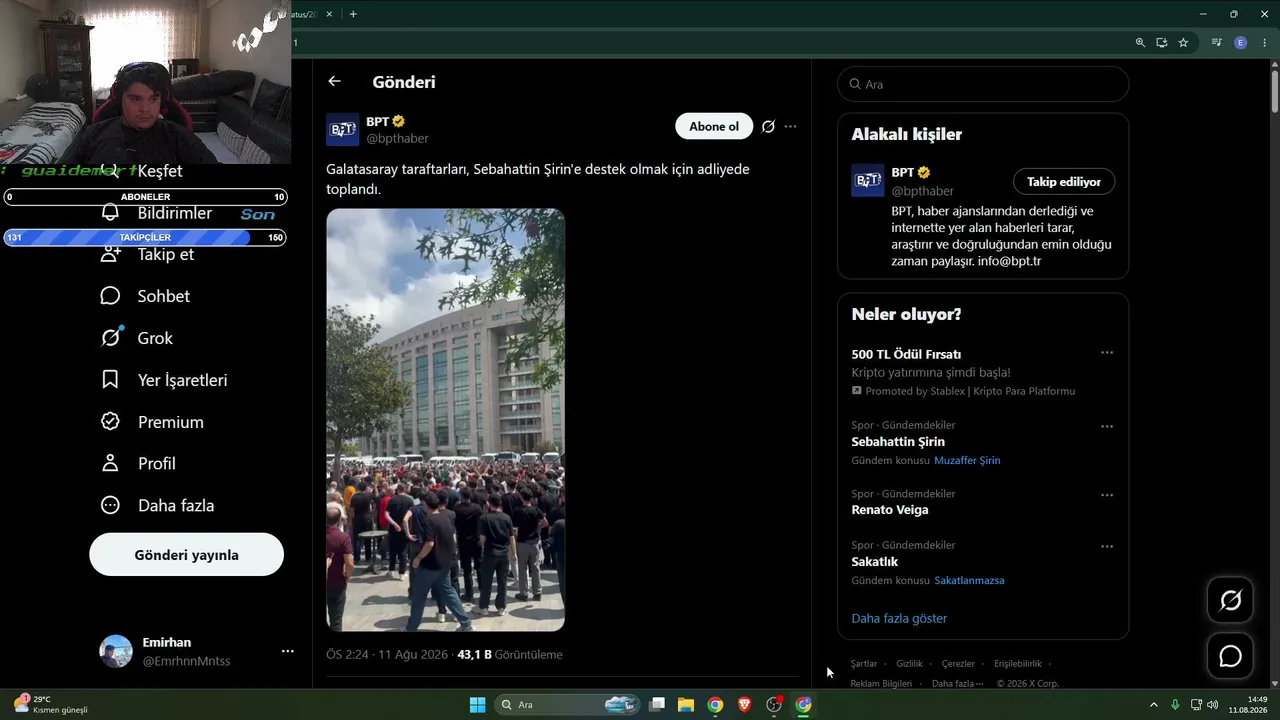Open the BPT avatar on the post
The height and width of the screenshot is (720, 1280).
343,130
